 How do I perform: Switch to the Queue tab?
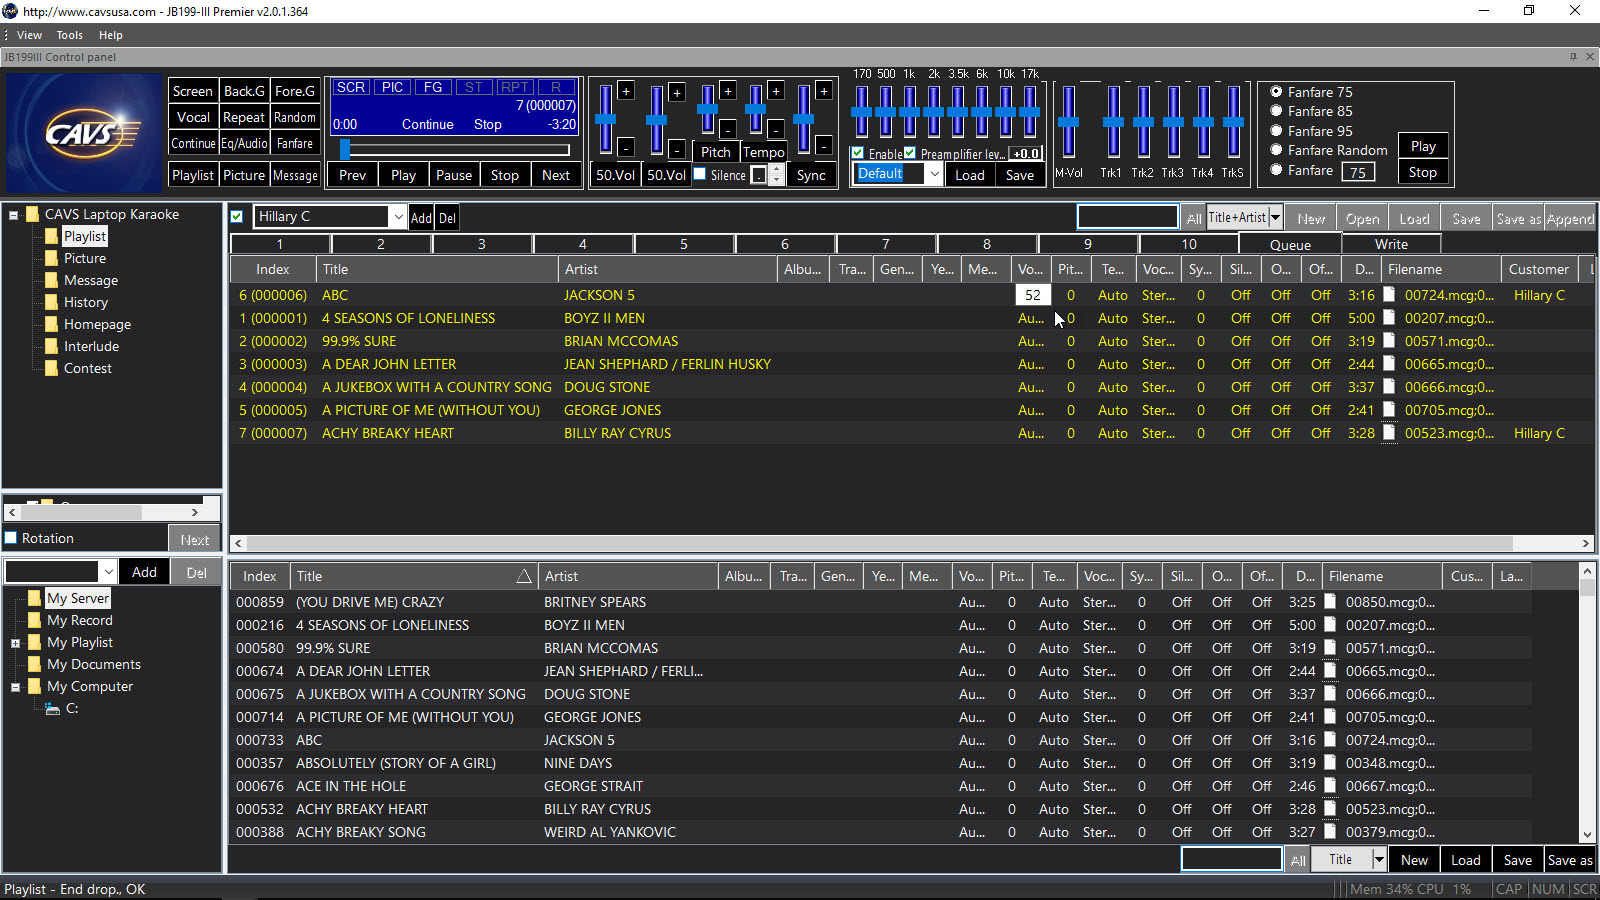1290,244
